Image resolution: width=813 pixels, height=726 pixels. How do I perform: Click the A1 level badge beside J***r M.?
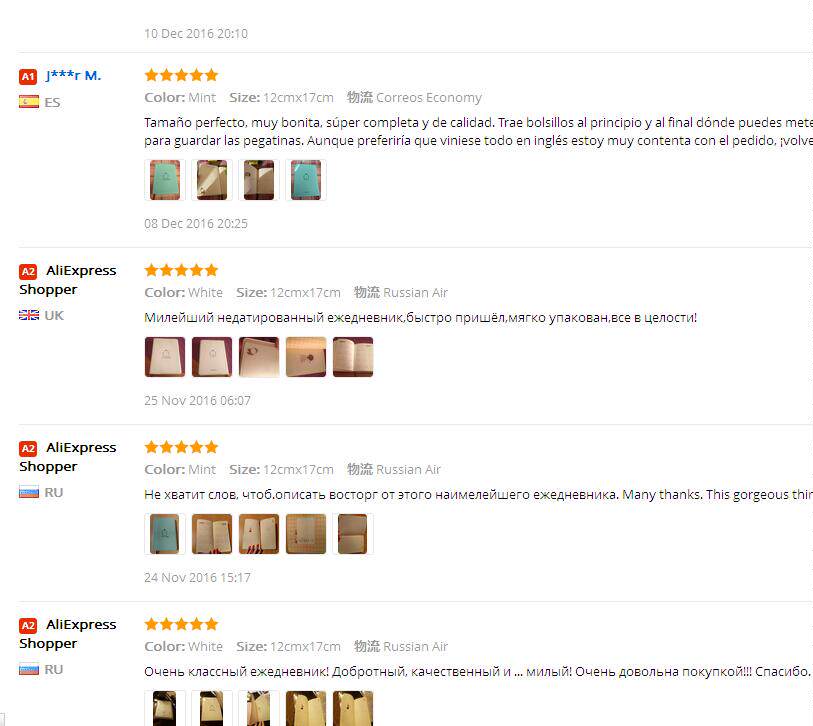click(28, 76)
